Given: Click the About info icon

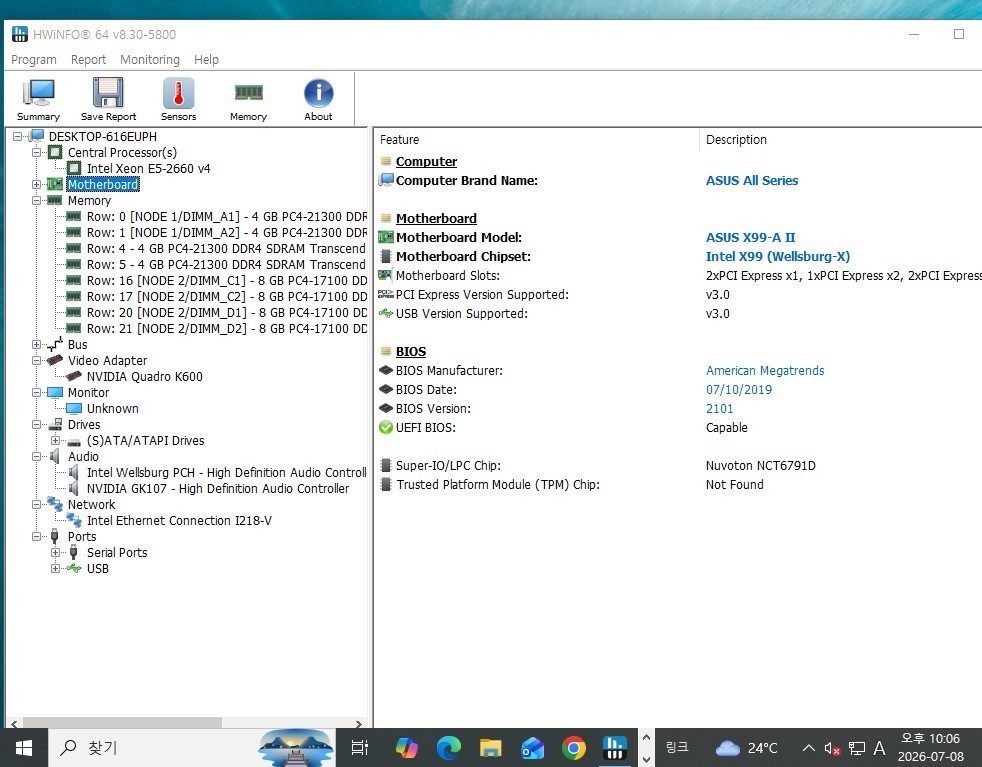Looking at the screenshot, I should coord(318,99).
